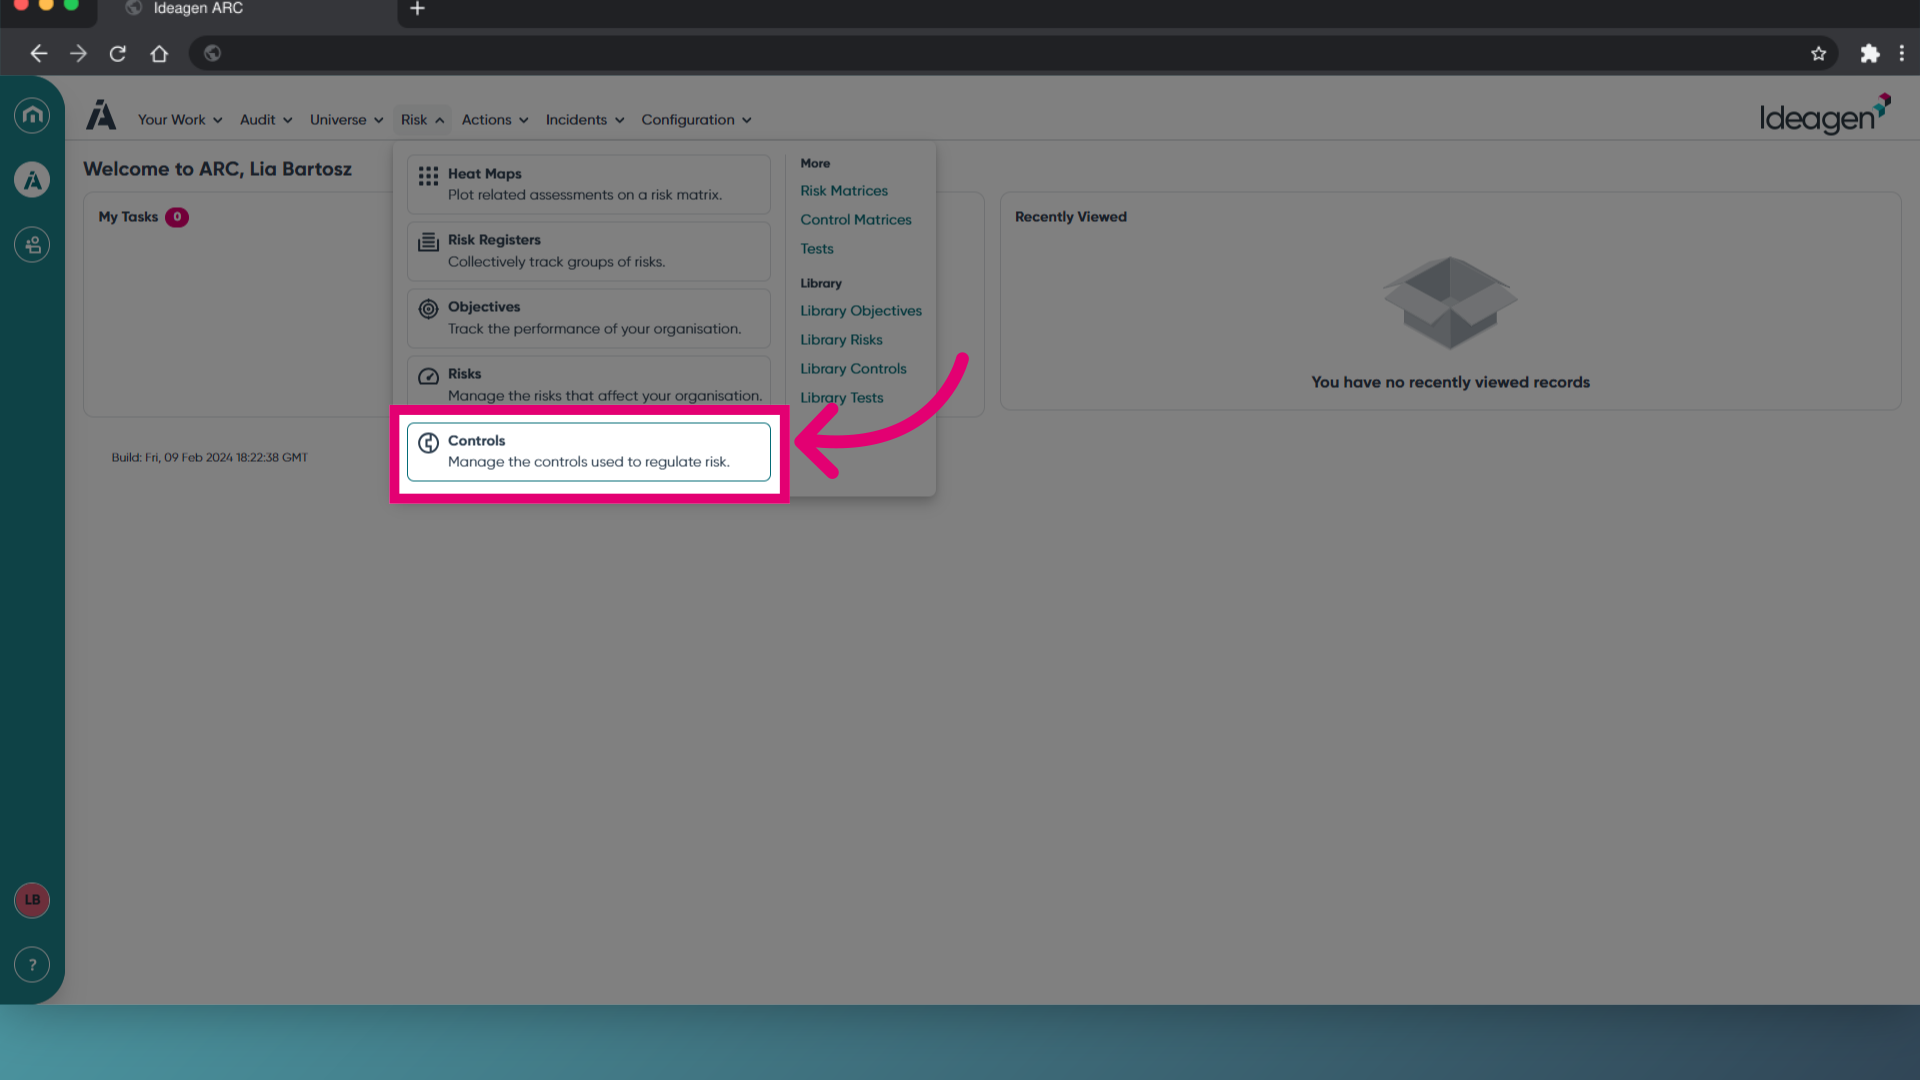Image resolution: width=1920 pixels, height=1080 pixels.
Task: Expand the Configuration menu
Action: 696,120
